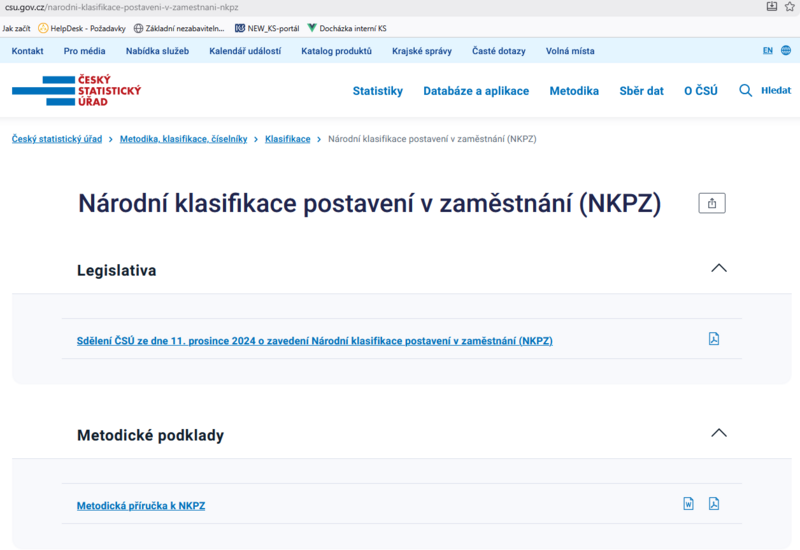Viewport: 800px width, 550px height.
Task: Switch language to EN
Action: coord(767,50)
